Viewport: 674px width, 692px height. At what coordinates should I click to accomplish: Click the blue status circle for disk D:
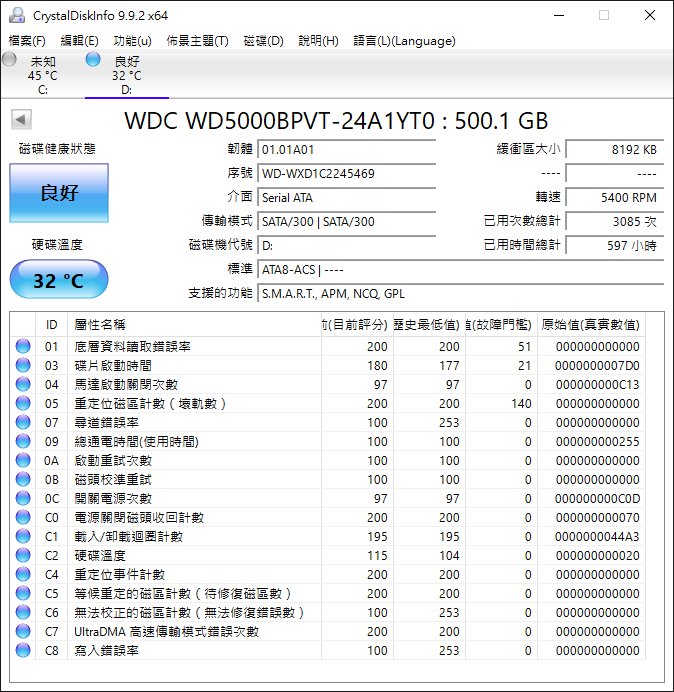click(x=93, y=59)
